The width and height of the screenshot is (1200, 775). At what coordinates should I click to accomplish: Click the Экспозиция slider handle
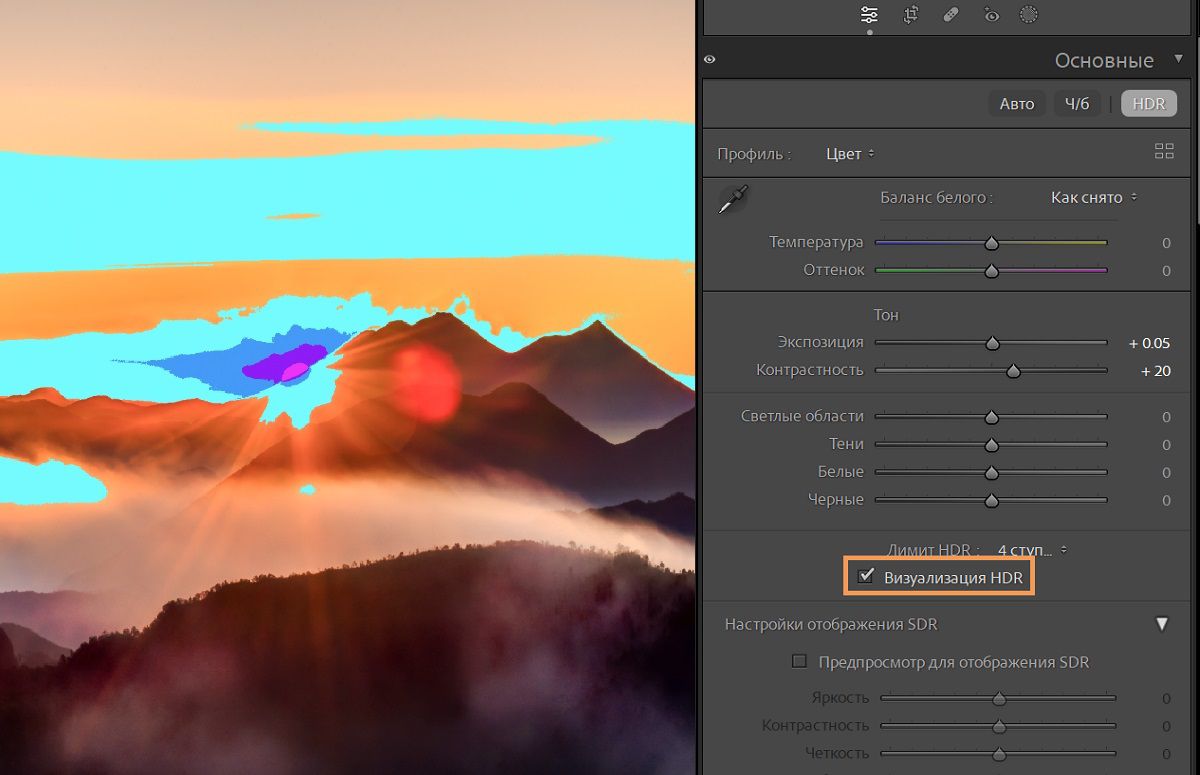(x=992, y=343)
